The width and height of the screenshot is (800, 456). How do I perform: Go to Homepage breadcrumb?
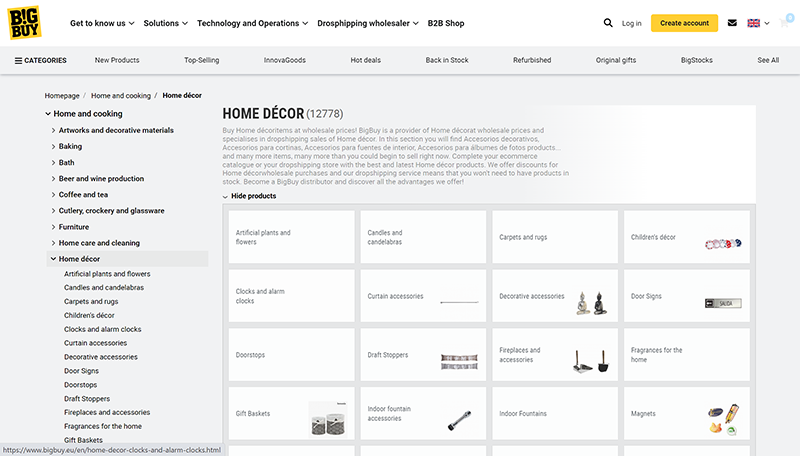tap(62, 95)
